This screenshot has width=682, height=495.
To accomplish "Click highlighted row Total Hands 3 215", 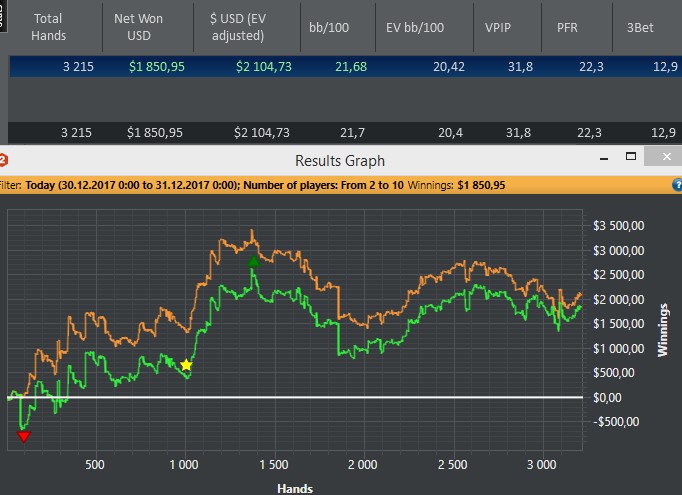I will (x=78, y=67).
